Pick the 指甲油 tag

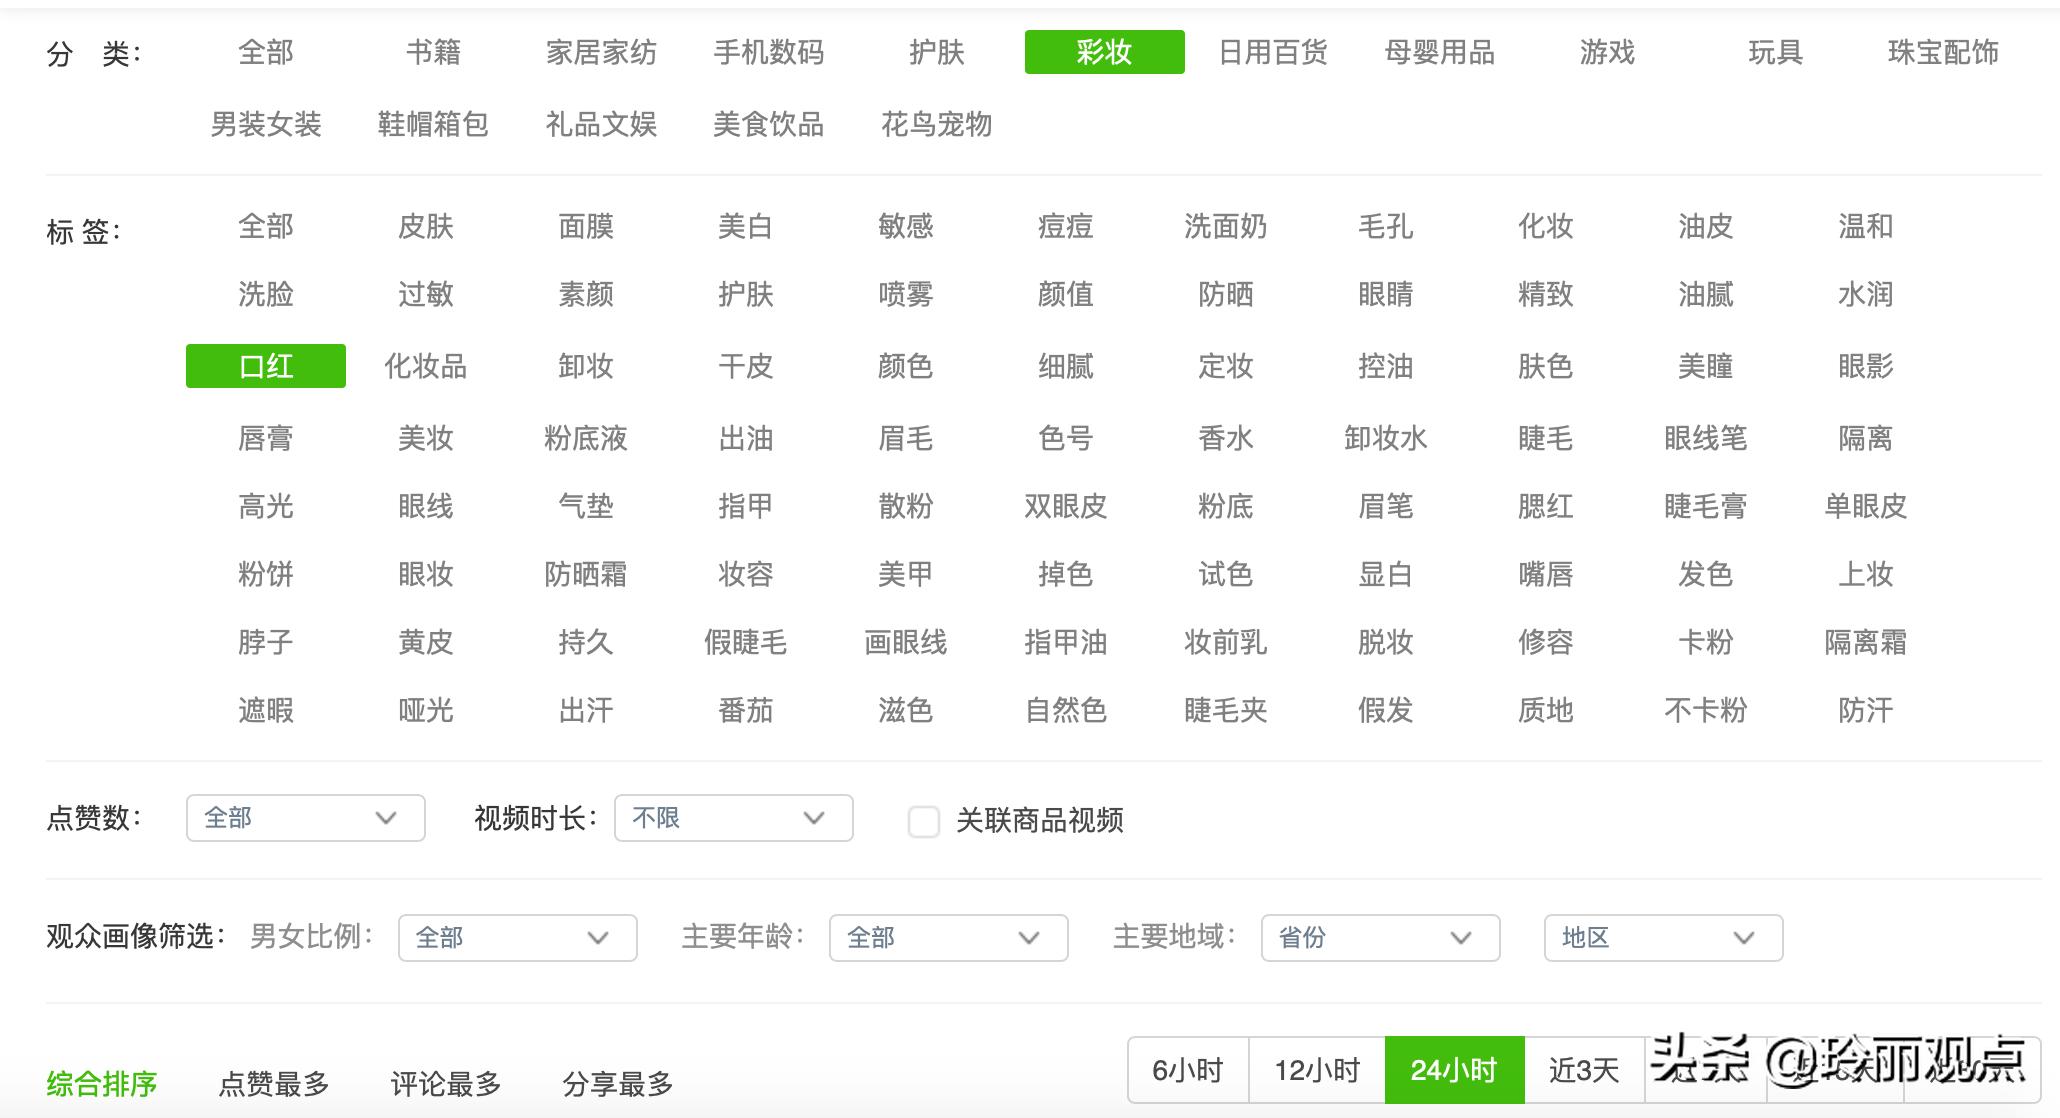pyautogui.click(x=1066, y=642)
